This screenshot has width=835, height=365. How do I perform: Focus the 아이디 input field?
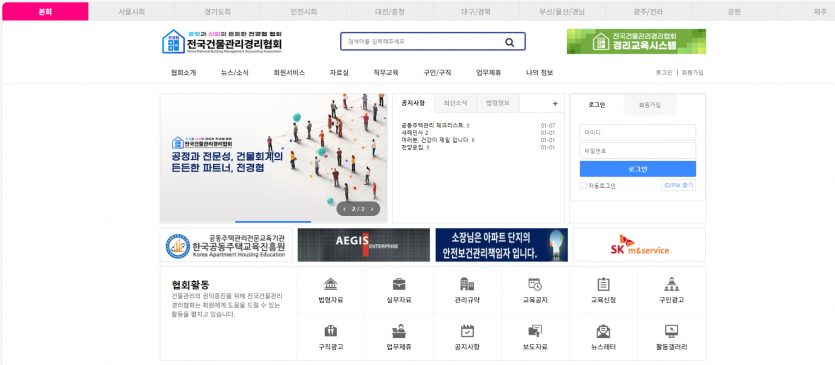point(637,132)
